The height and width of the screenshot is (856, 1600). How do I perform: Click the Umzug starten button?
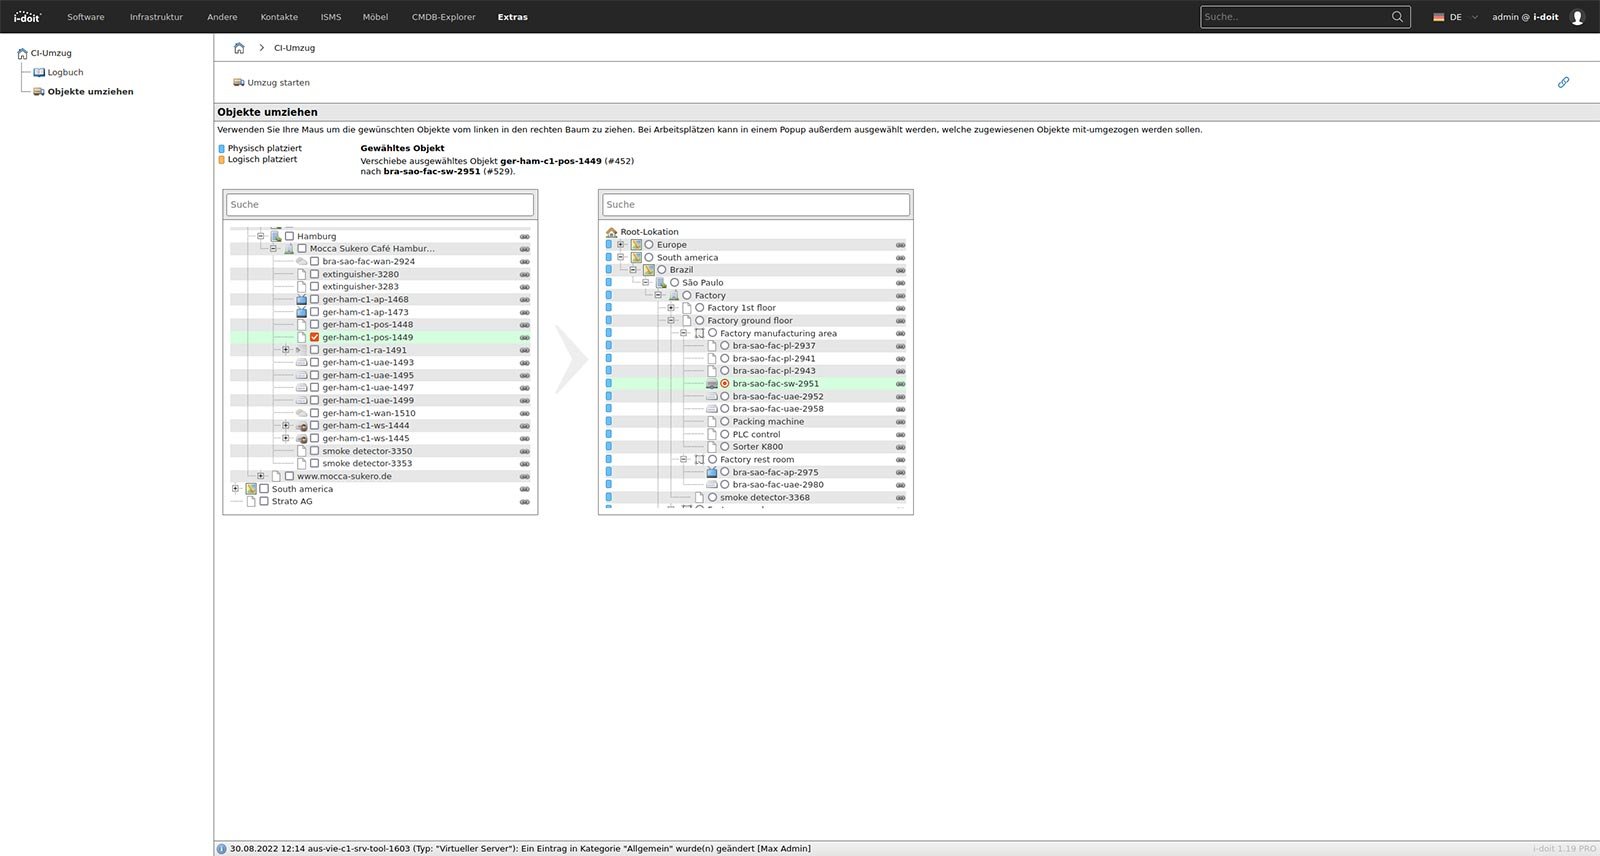tap(272, 83)
